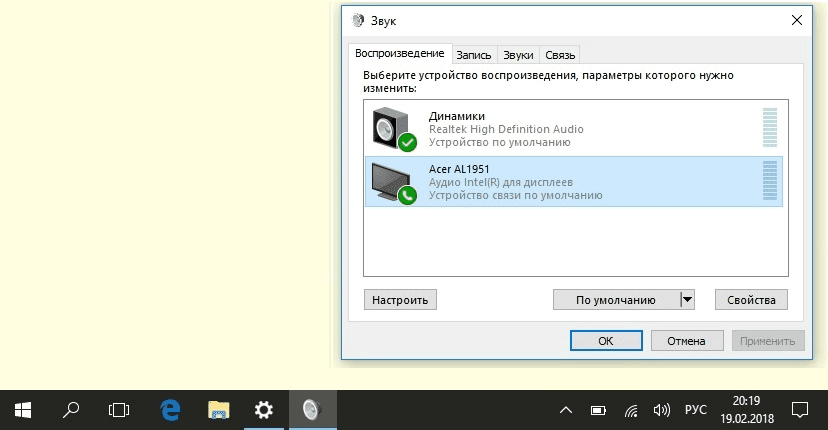The height and width of the screenshot is (430, 828).
Task: Open Task View on the taskbar
Action: tap(119, 409)
